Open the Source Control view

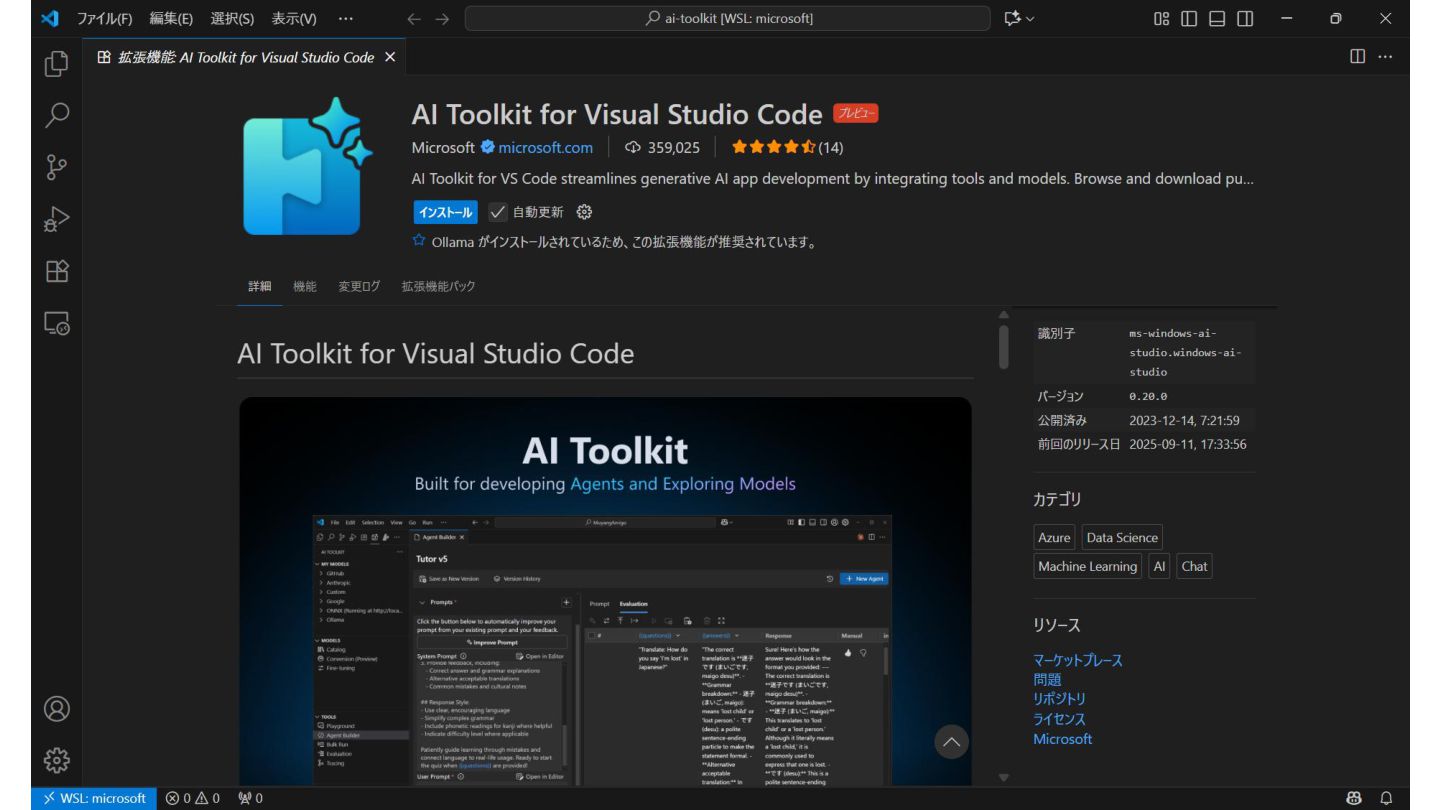click(x=57, y=167)
